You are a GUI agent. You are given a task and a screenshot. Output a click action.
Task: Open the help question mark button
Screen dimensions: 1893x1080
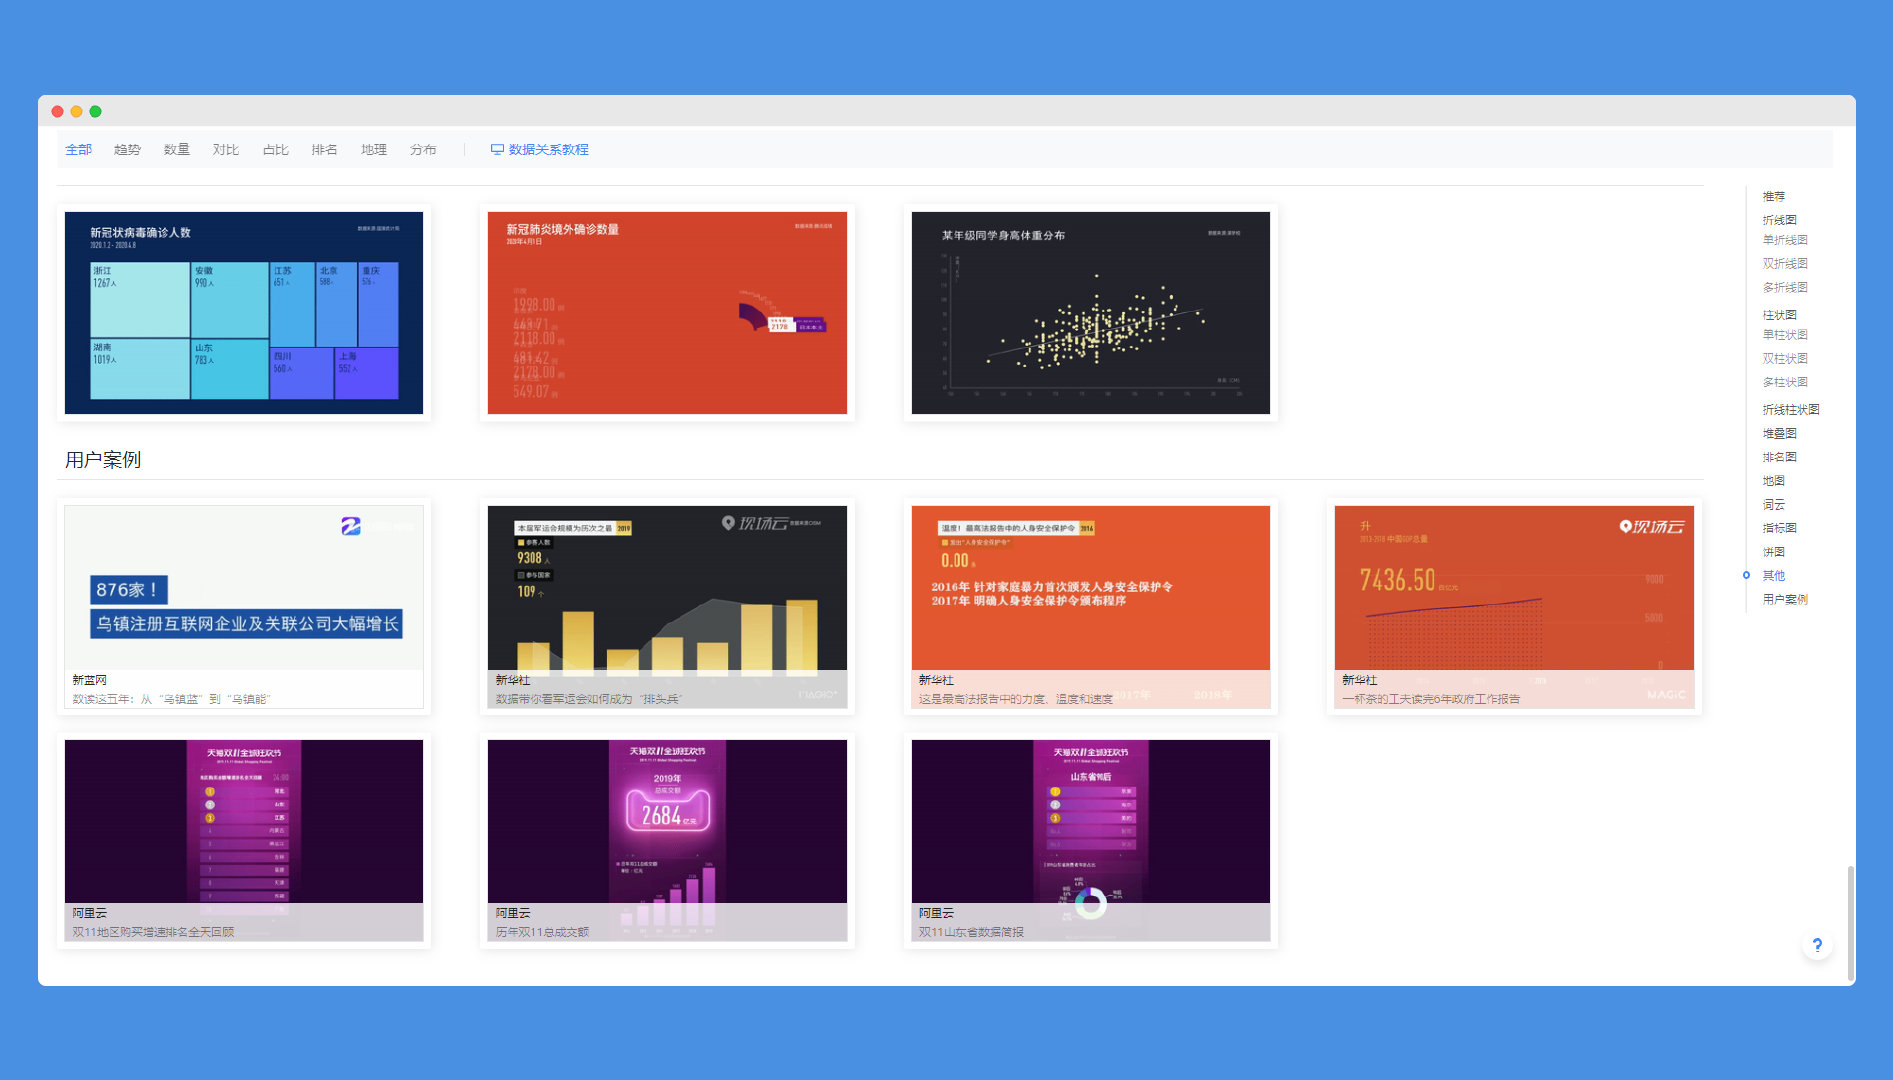coord(1817,945)
